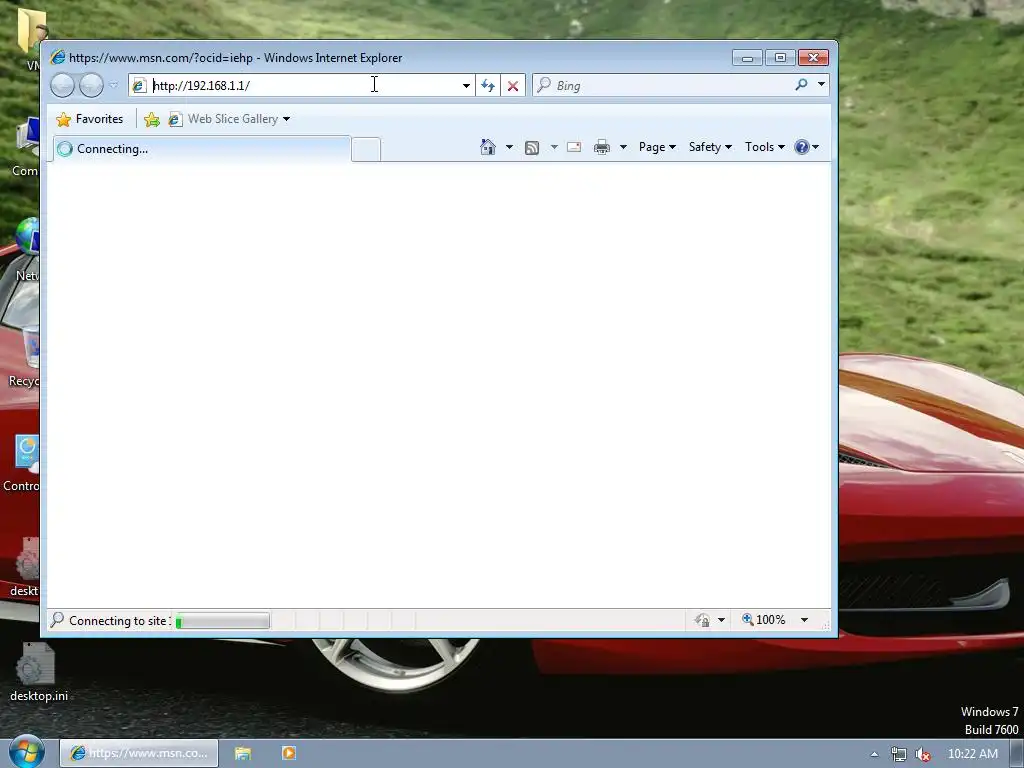The height and width of the screenshot is (768, 1024).
Task: Click the status bar search magnifier icon
Action: click(57, 619)
